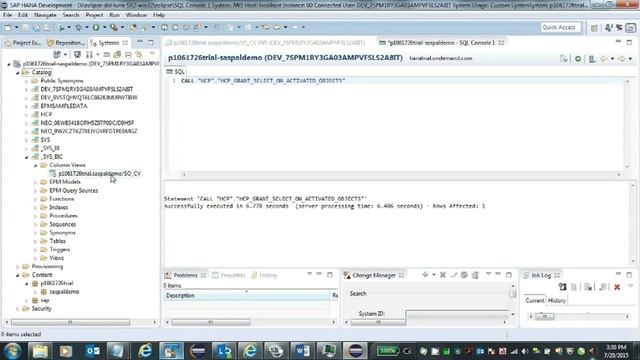This screenshot has height=360, width=640.
Task: Expand the Tables folder
Action: click(36, 241)
